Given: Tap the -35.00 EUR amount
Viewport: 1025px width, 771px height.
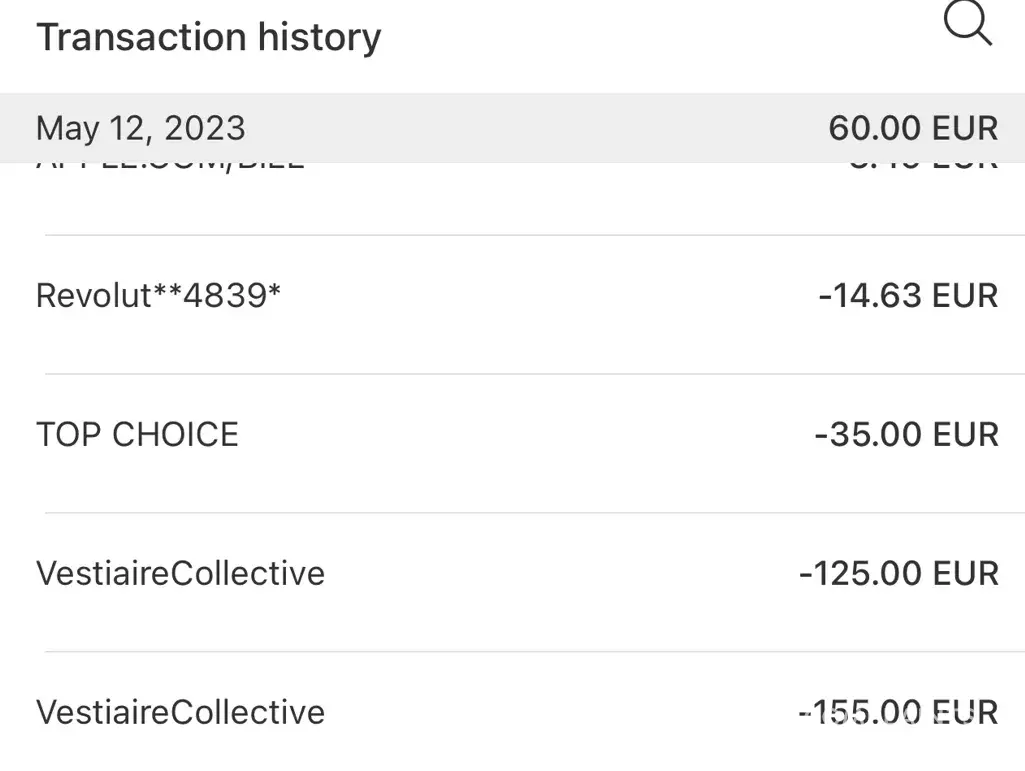Looking at the screenshot, I should click(905, 435).
